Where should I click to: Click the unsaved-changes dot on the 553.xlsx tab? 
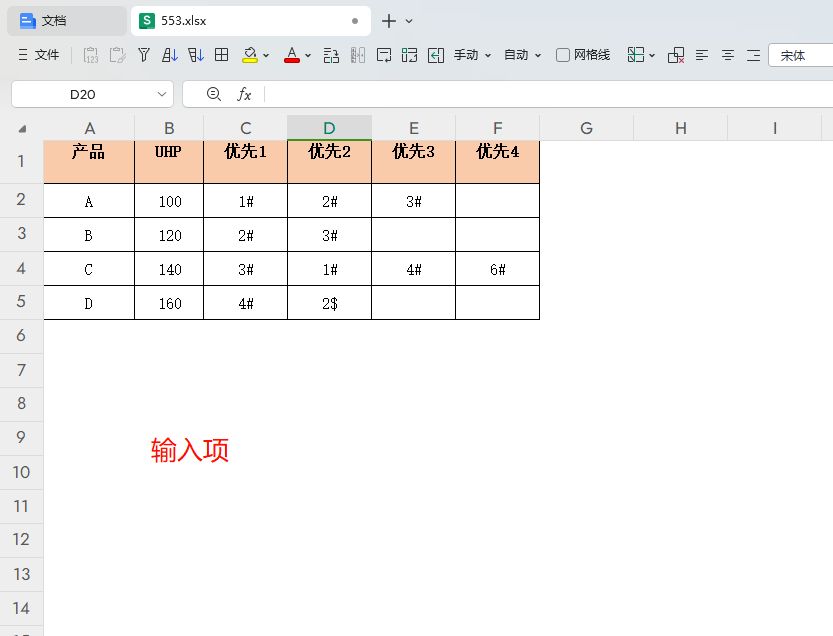[x=355, y=21]
